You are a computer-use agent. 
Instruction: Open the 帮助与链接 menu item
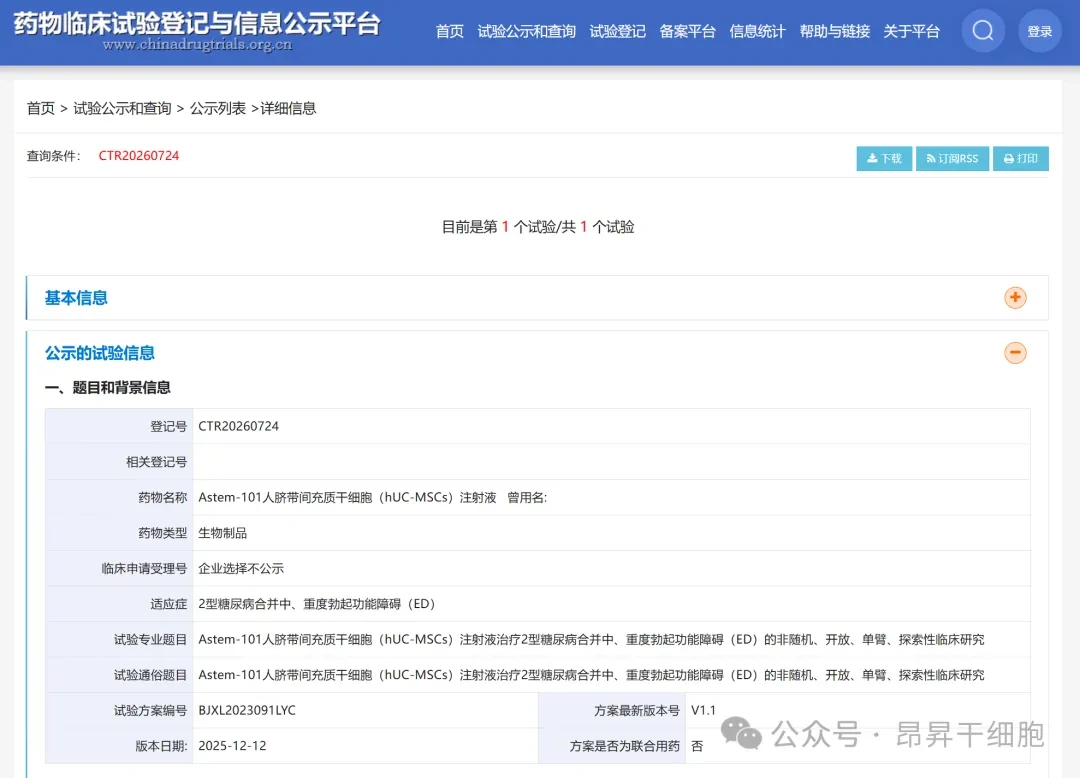(x=834, y=32)
